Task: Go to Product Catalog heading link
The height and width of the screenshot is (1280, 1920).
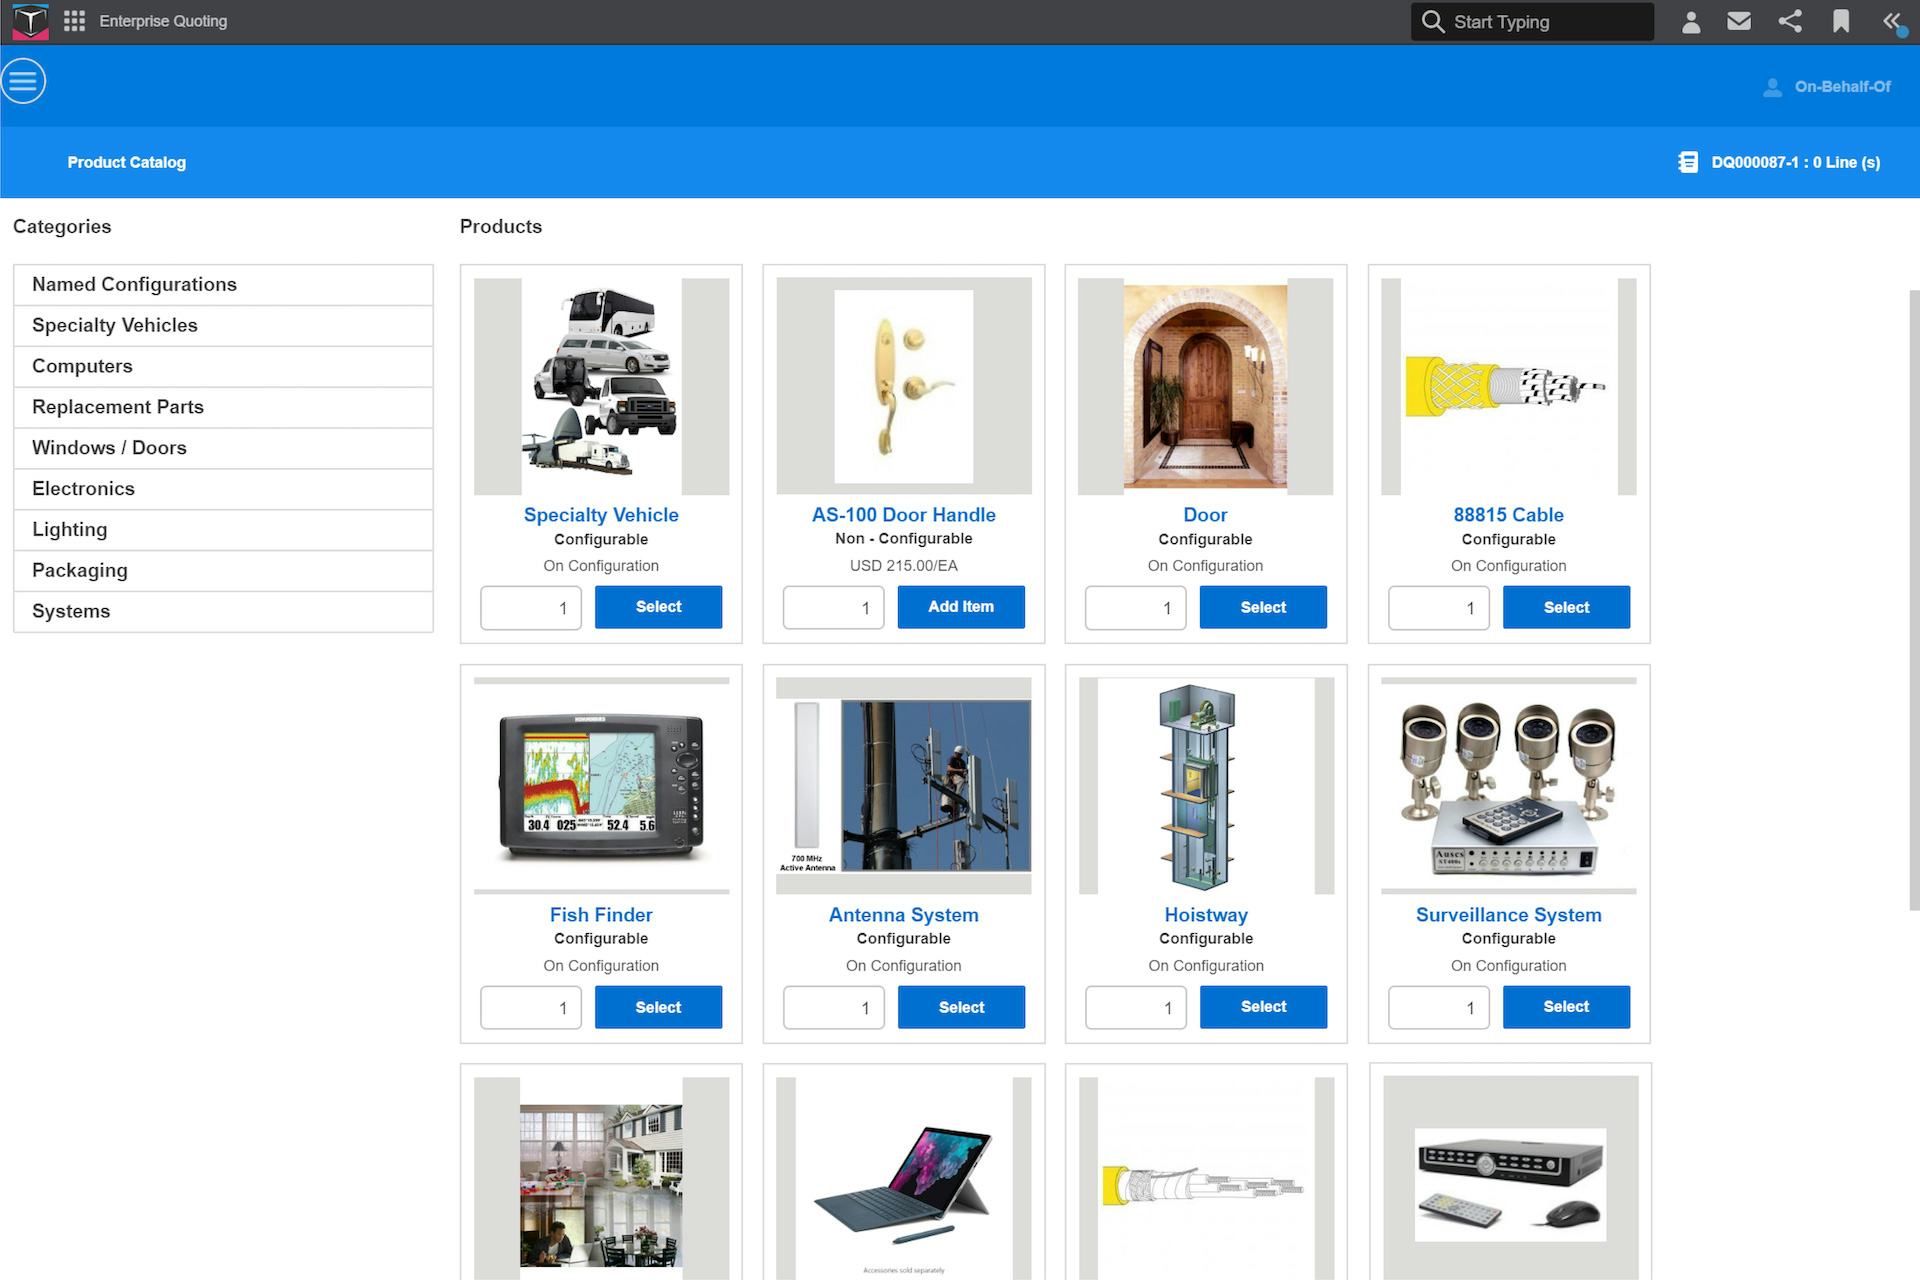Action: click(x=127, y=162)
